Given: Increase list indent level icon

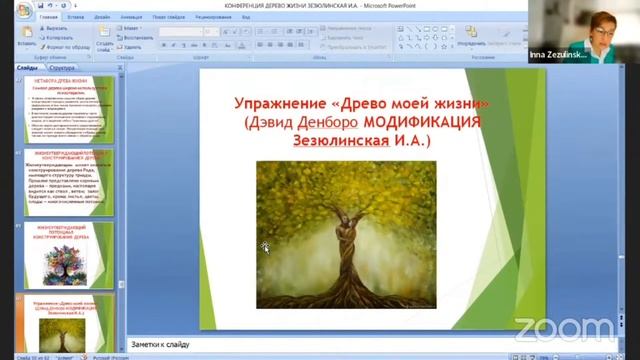Looking at the screenshot, I should (300, 32).
